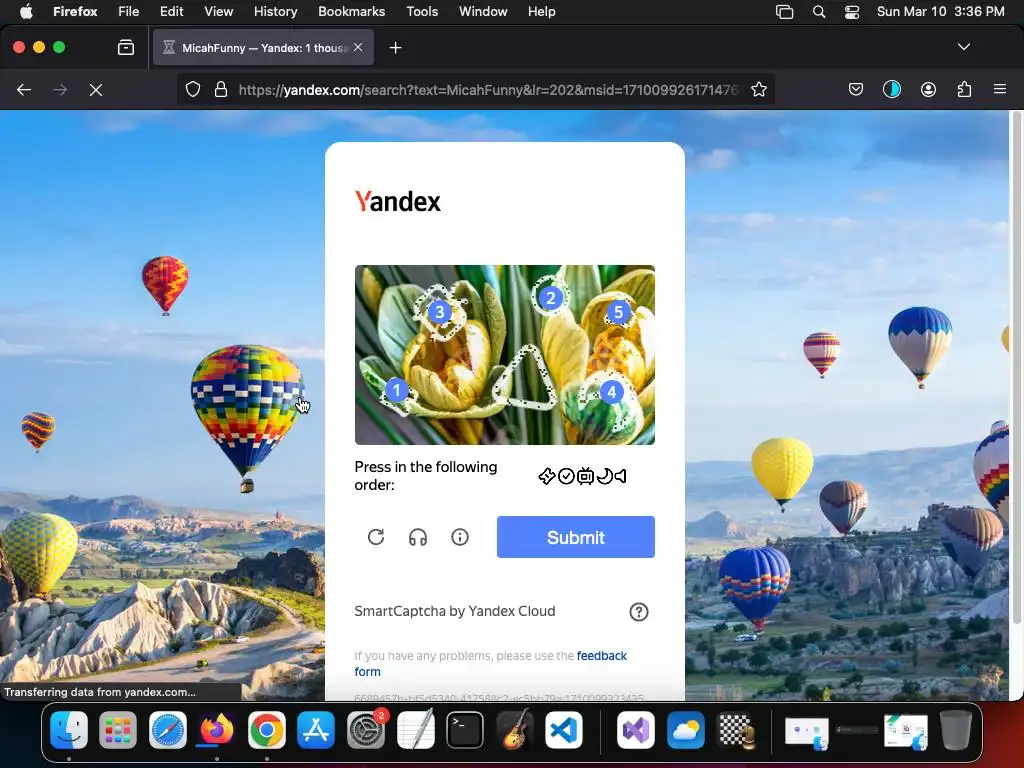Open Terminal from the Dock
The image size is (1024, 768).
(465, 729)
